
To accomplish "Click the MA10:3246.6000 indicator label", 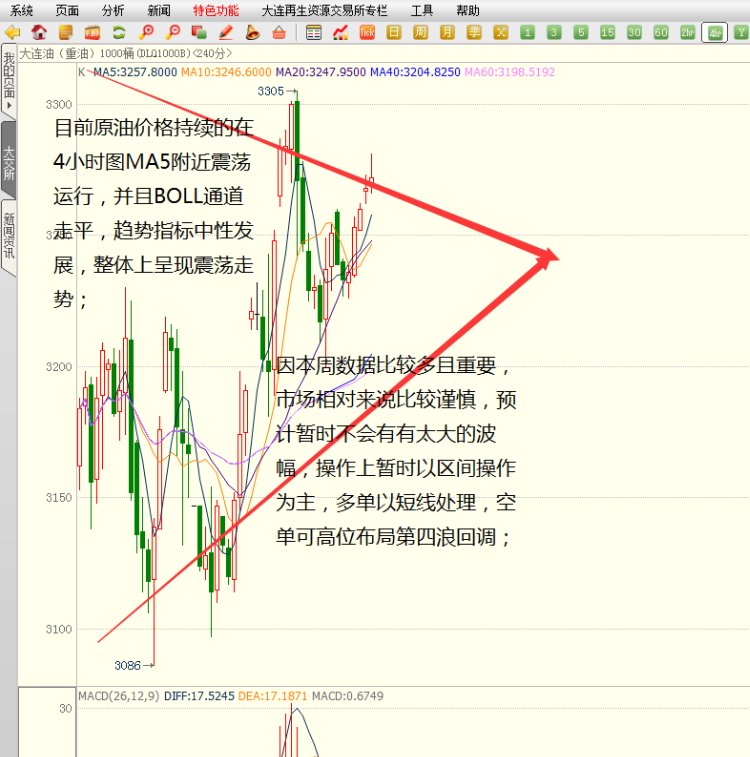I will pyautogui.click(x=226, y=72).
